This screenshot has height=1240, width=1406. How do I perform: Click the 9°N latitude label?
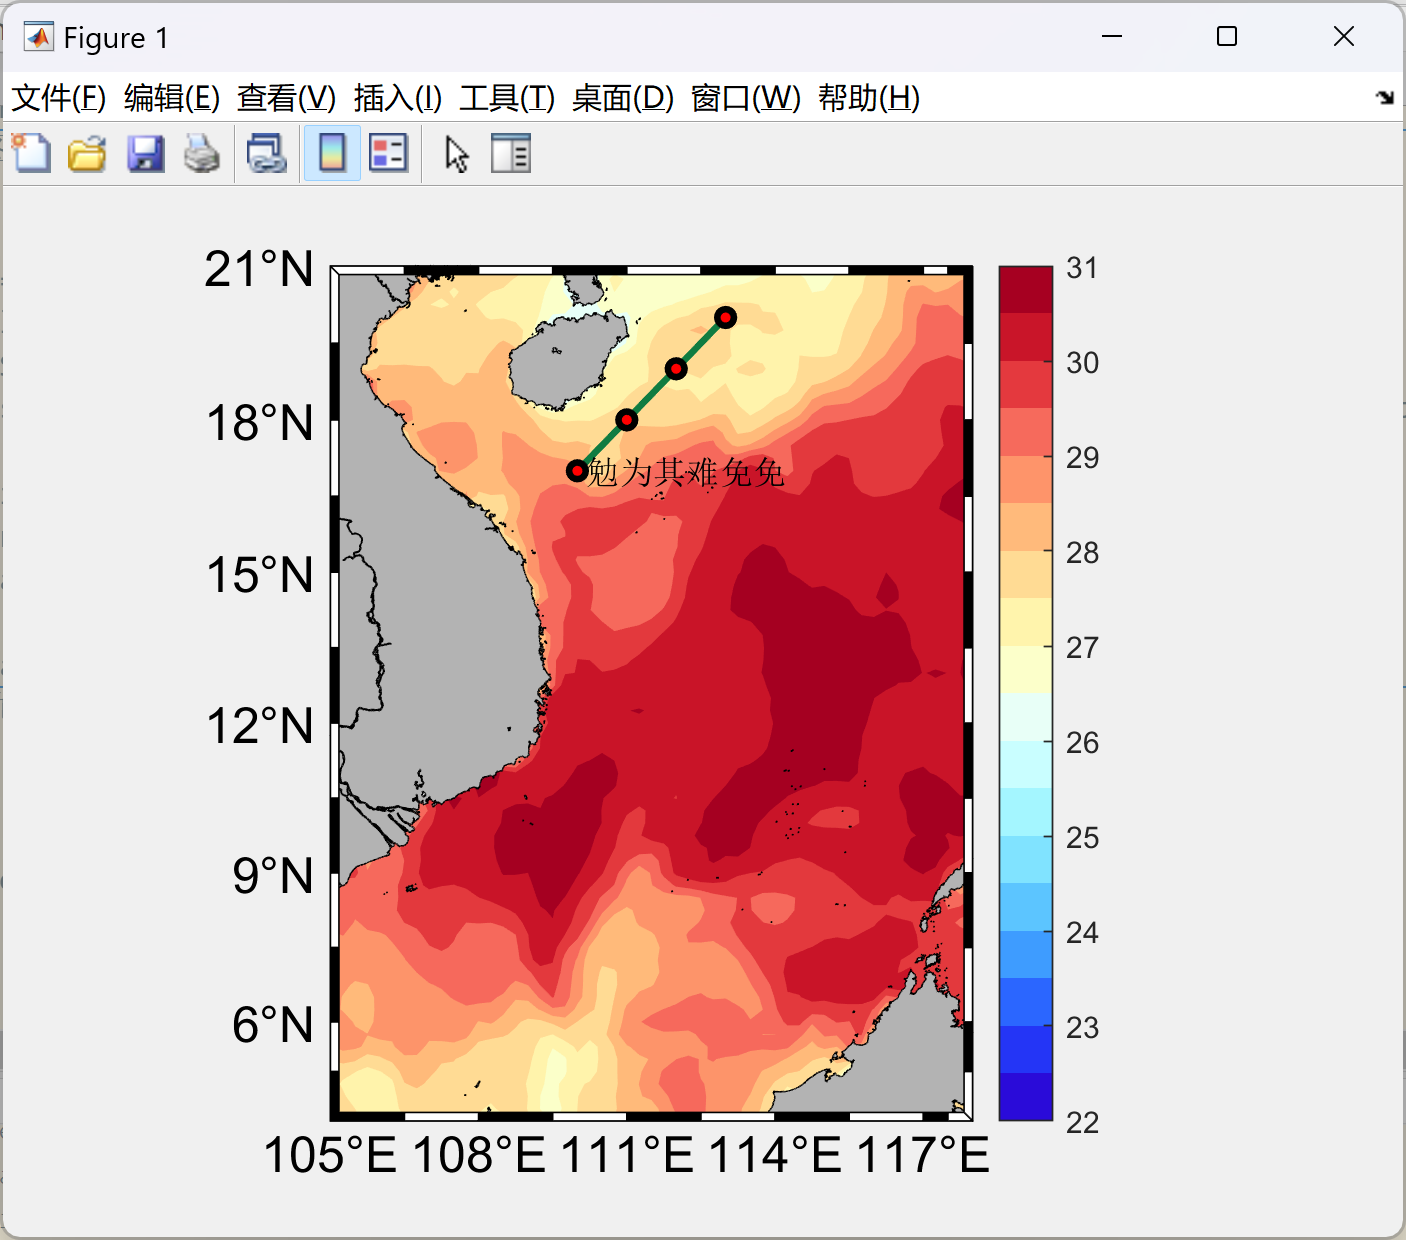(273, 876)
